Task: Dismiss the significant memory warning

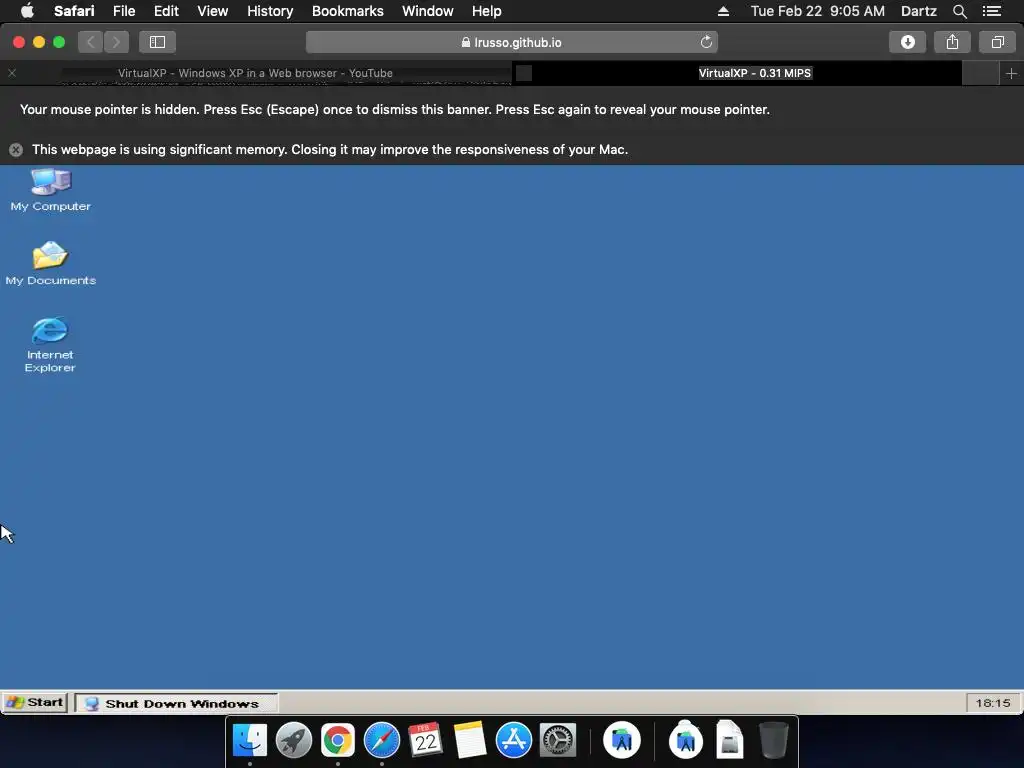Action: pos(16,150)
